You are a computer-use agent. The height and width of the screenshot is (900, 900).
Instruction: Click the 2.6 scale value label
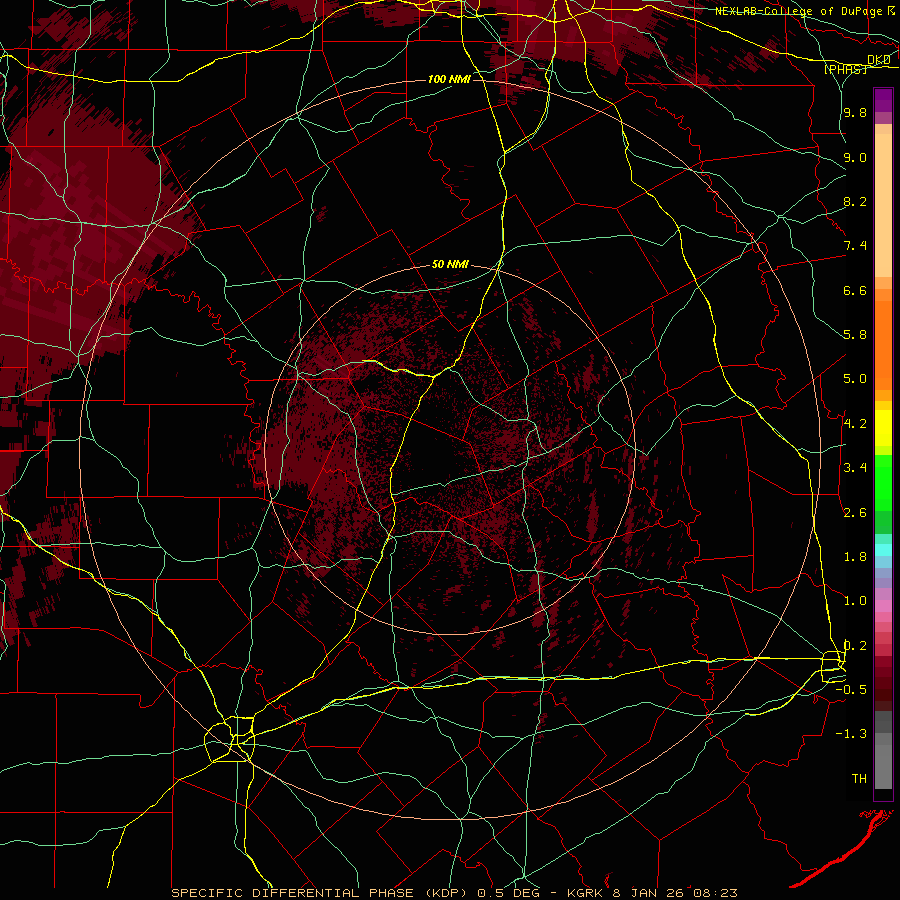pos(855,512)
